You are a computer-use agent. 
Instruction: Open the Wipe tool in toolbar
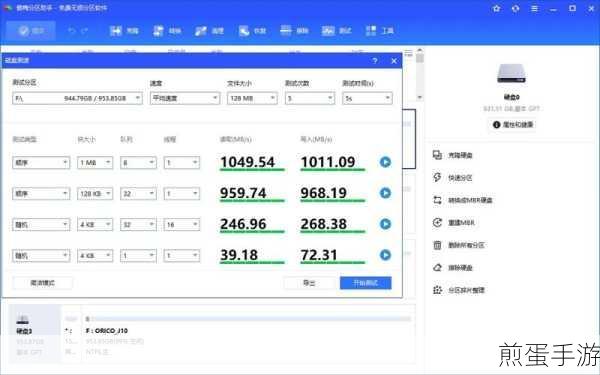tap(294, 31)
